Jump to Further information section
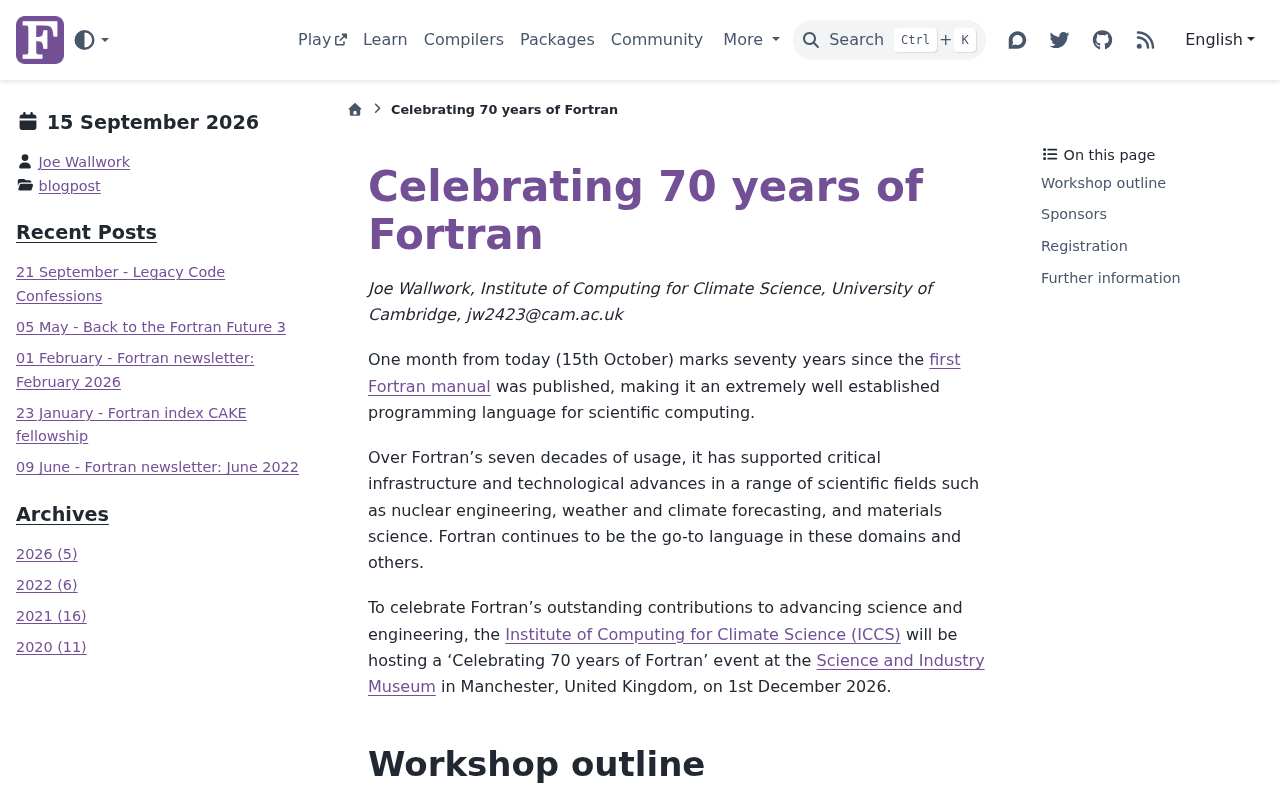This screenshot has width=1280, height=800. [1110, 278]
